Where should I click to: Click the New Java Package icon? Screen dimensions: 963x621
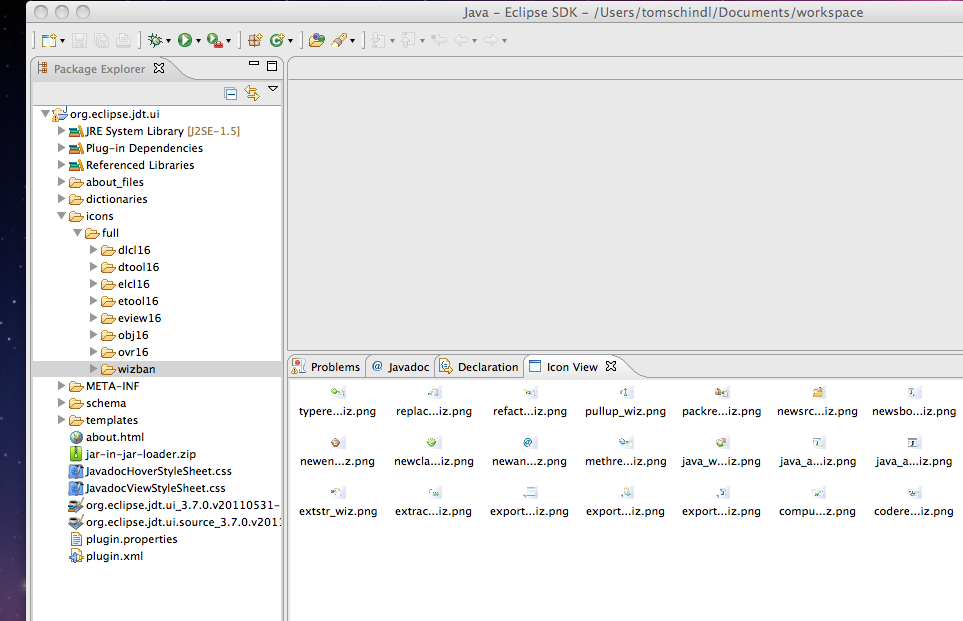255,41
